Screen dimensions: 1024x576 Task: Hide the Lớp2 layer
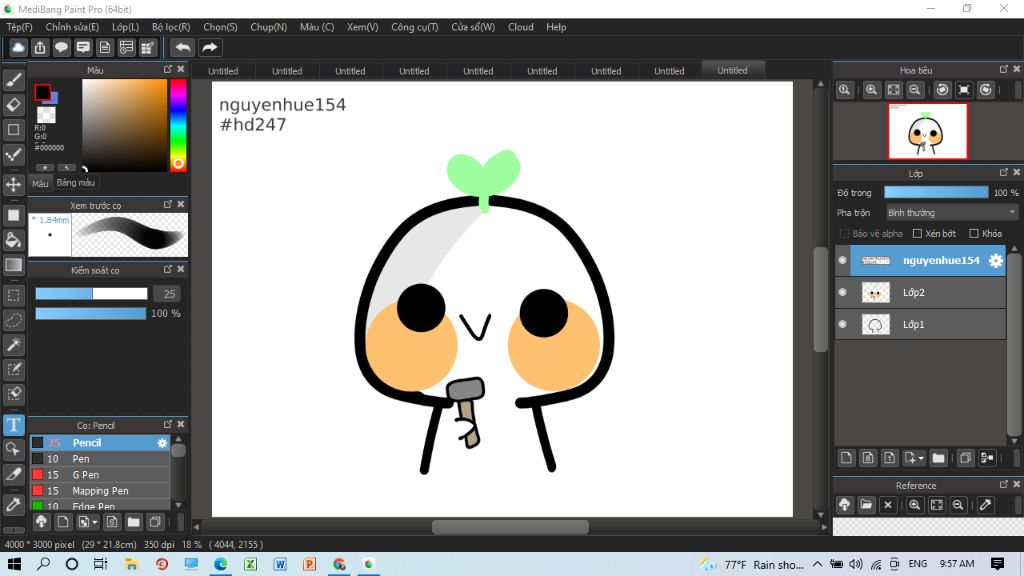[842, 292]
